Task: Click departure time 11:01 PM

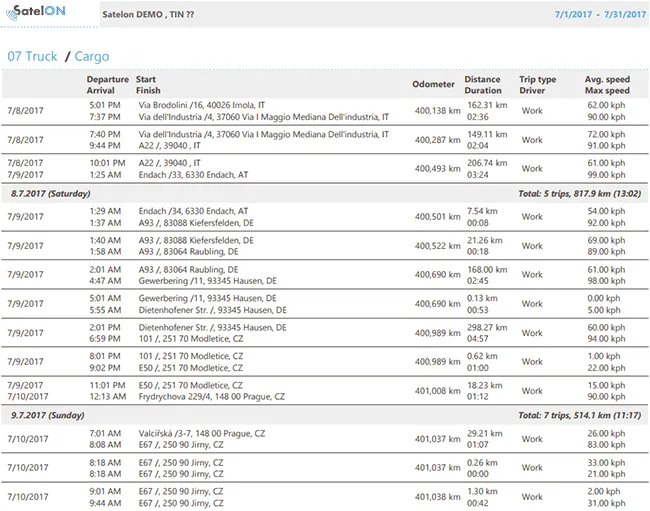Action: pyautogui.click(x=107, y=385)
